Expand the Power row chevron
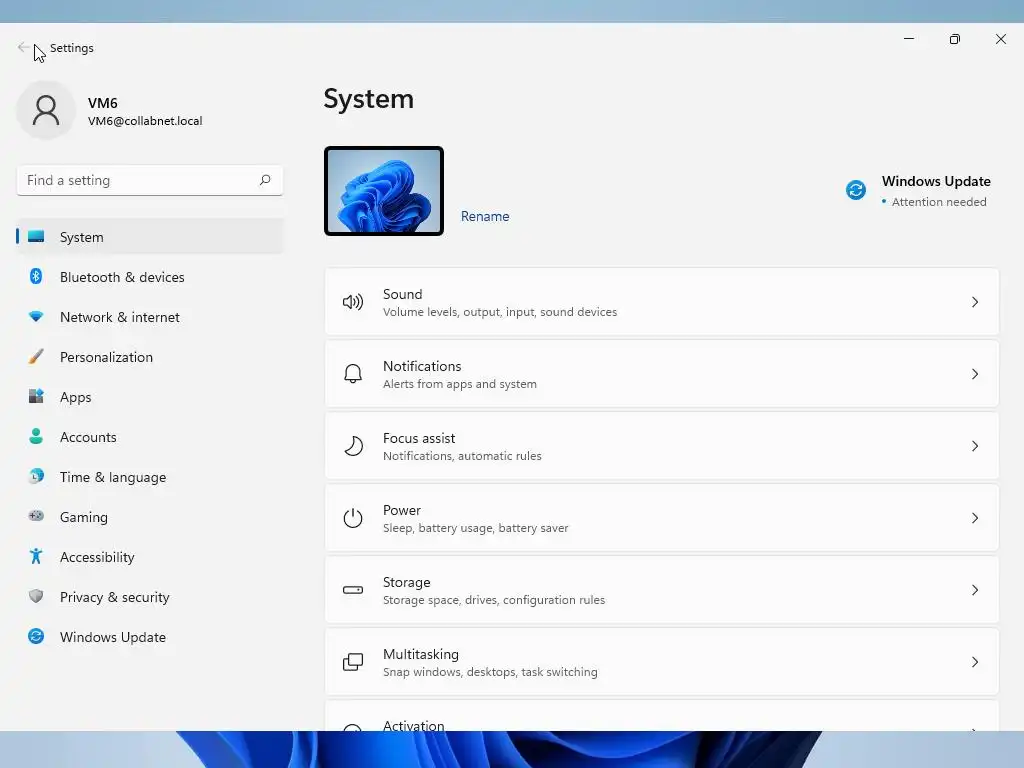 pos(974,518)
